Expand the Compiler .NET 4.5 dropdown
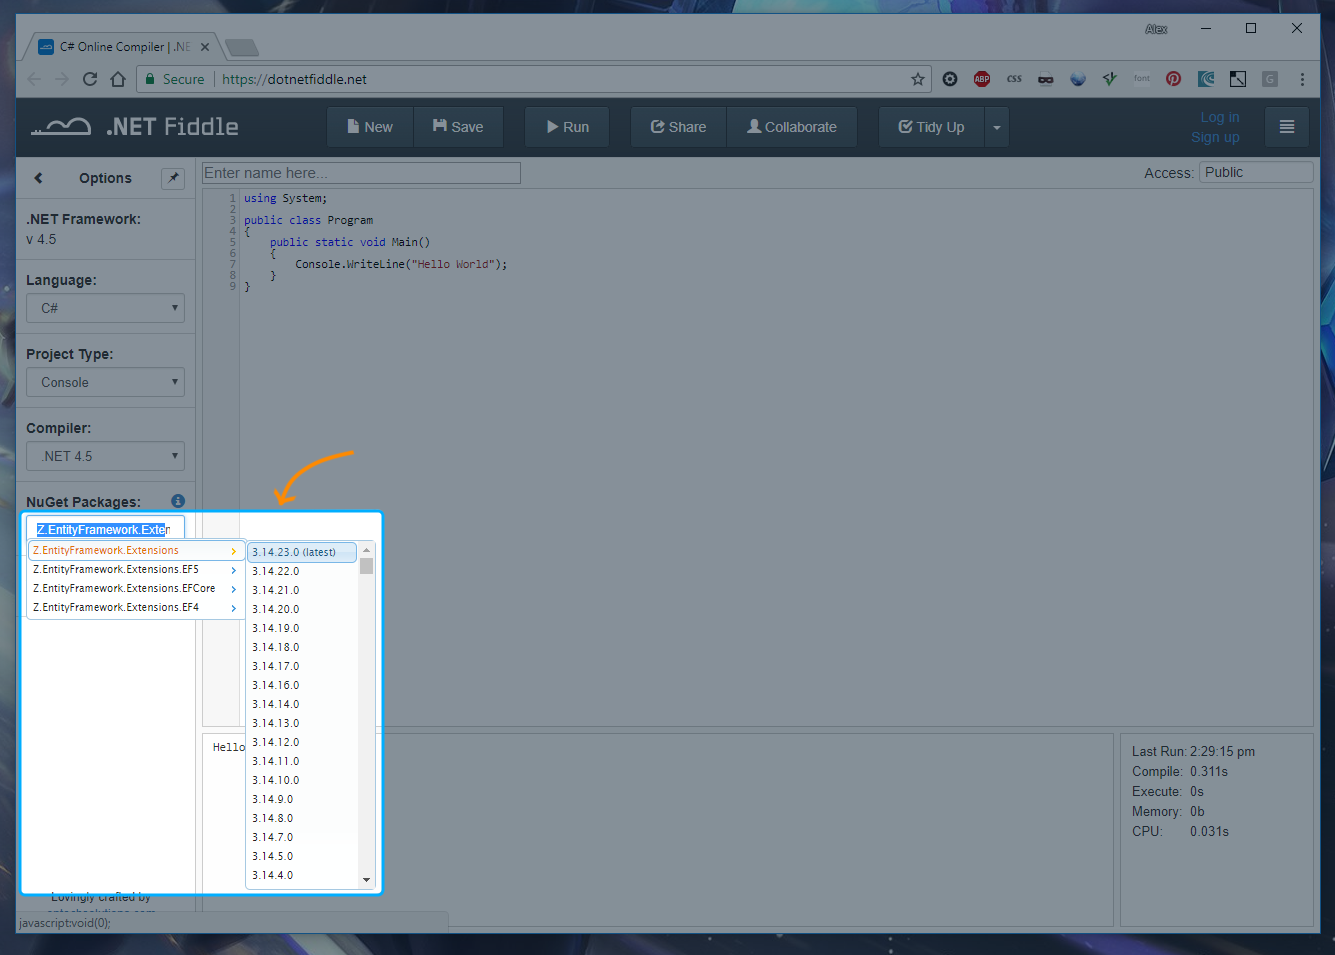 105,456
